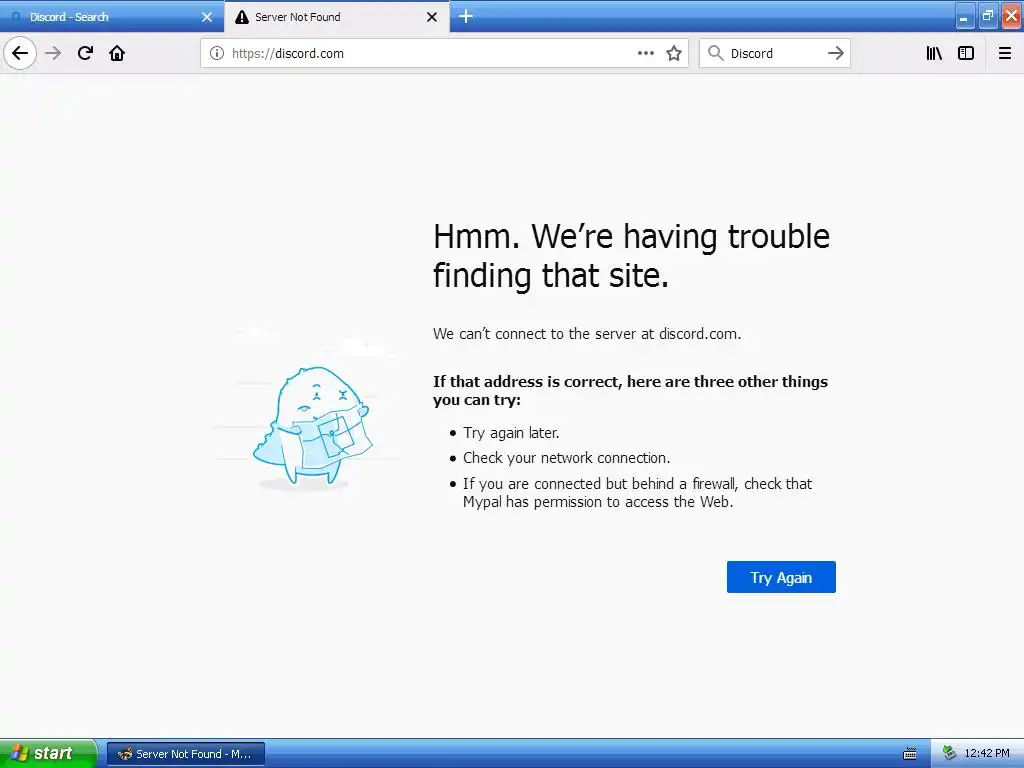Viewport: 1024px width, 768px height.
Task: Bookmark this page with the star
Action: pos(674,53)
